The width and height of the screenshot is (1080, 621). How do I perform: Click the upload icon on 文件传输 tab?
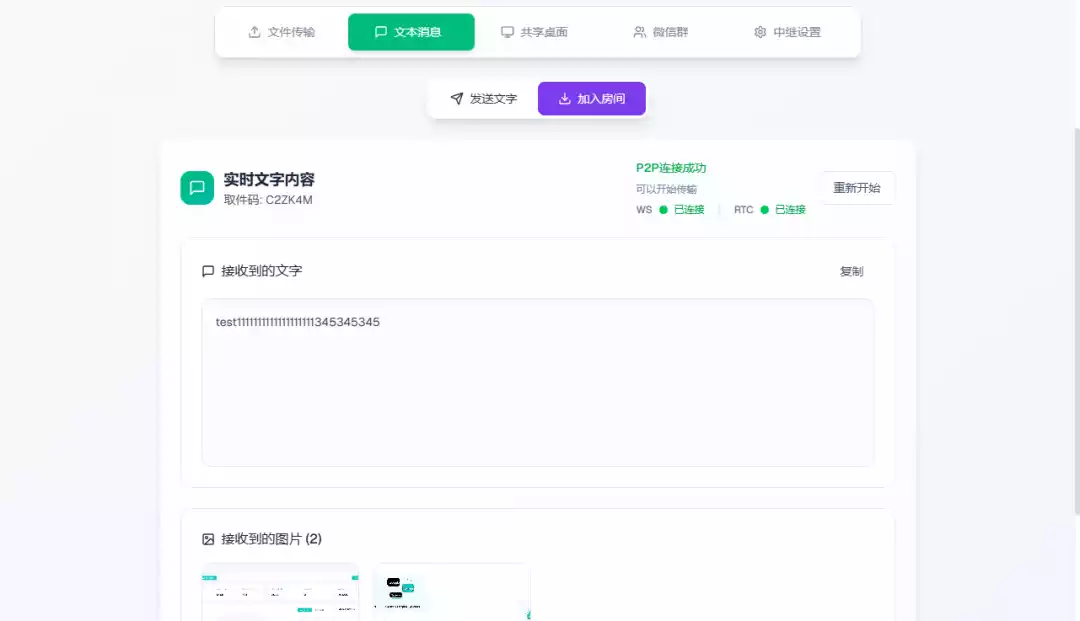(x=254, y=31)
